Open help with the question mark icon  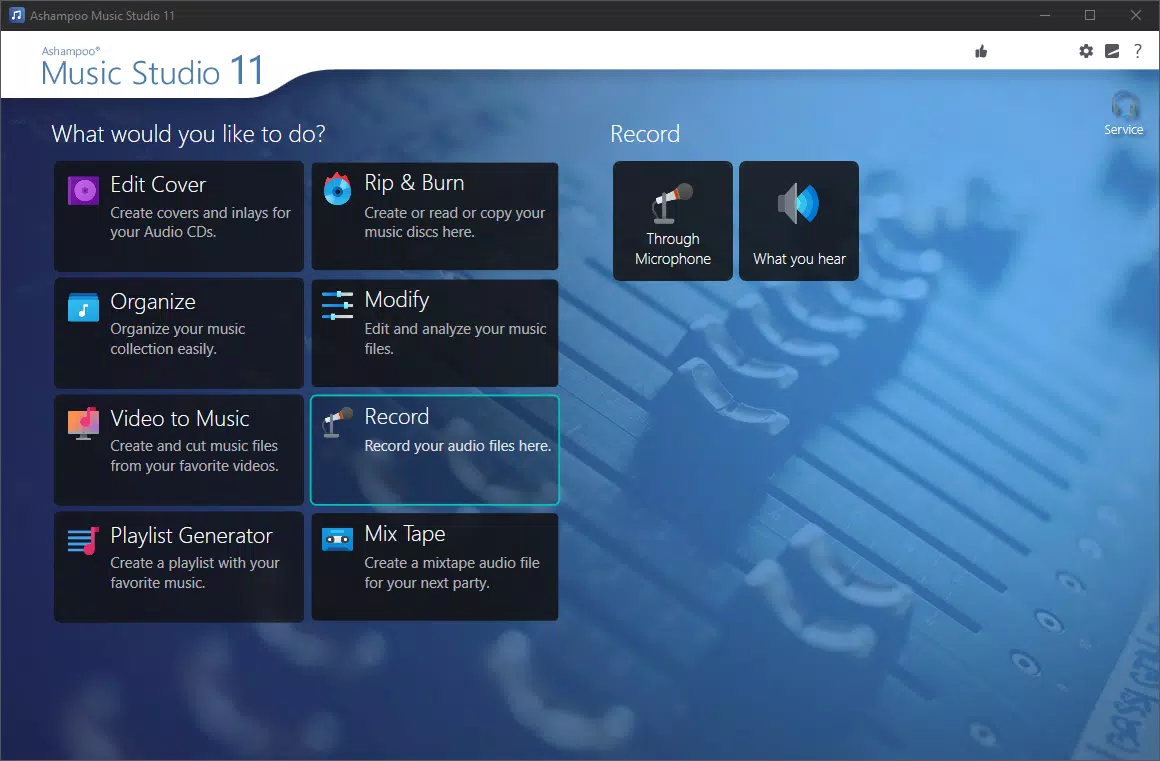[x=1138, y=51]
